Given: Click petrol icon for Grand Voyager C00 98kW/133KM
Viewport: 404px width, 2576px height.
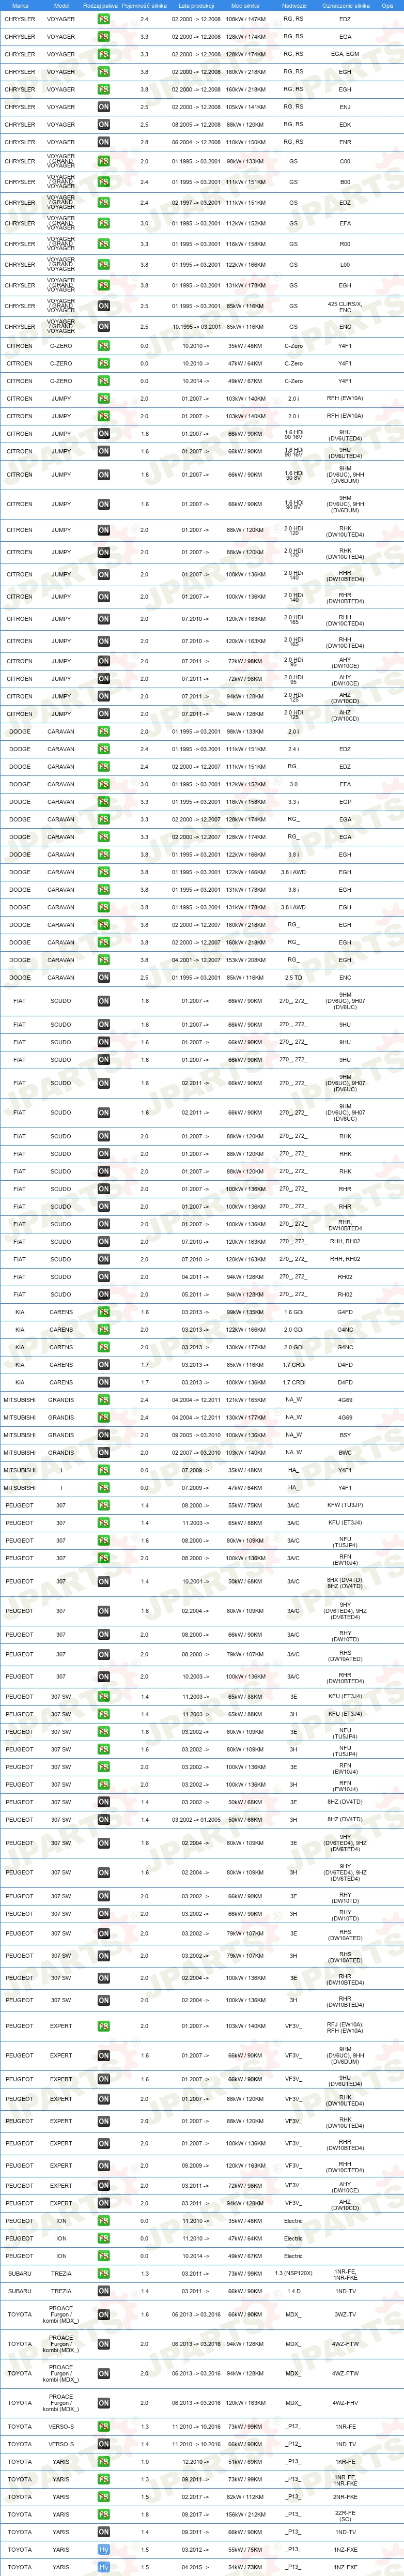Looking at the screenshot, I should point(104,161).
